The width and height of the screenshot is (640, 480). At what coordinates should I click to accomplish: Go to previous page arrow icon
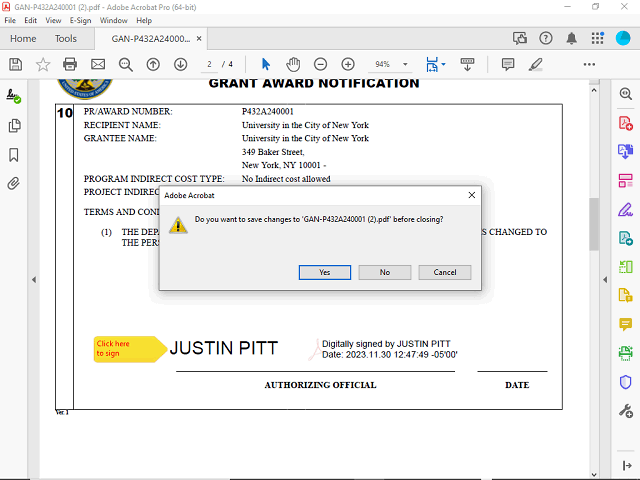153,64
